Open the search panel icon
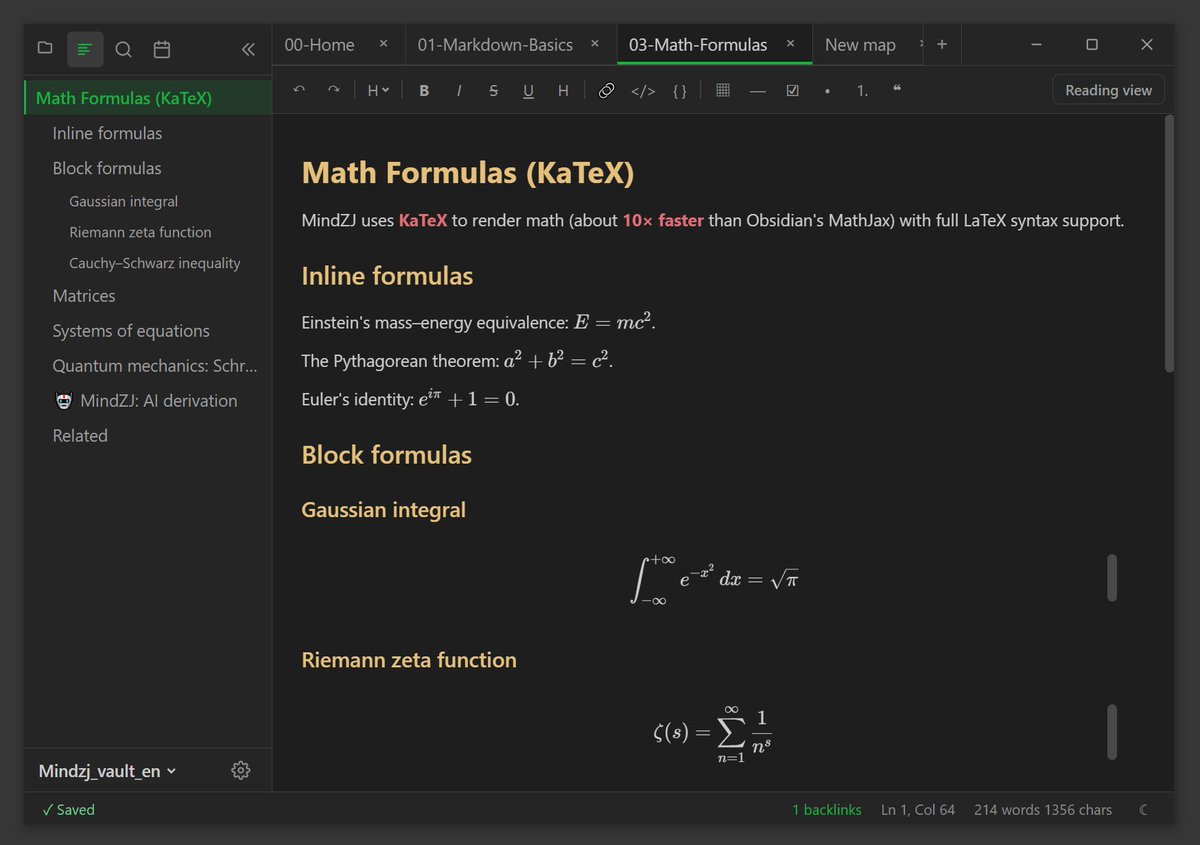This screenshot has height=845, width=1200. 123,49
